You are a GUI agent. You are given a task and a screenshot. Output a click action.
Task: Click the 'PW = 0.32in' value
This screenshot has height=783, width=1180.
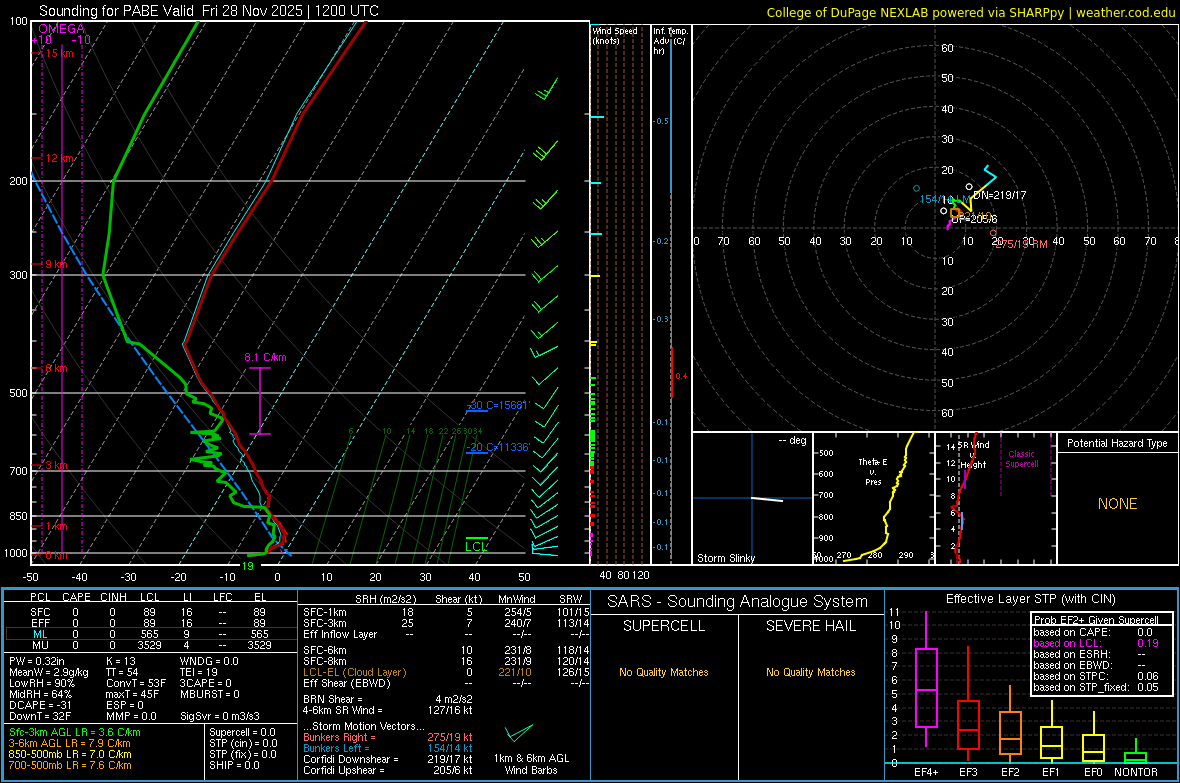pos(37,661)
